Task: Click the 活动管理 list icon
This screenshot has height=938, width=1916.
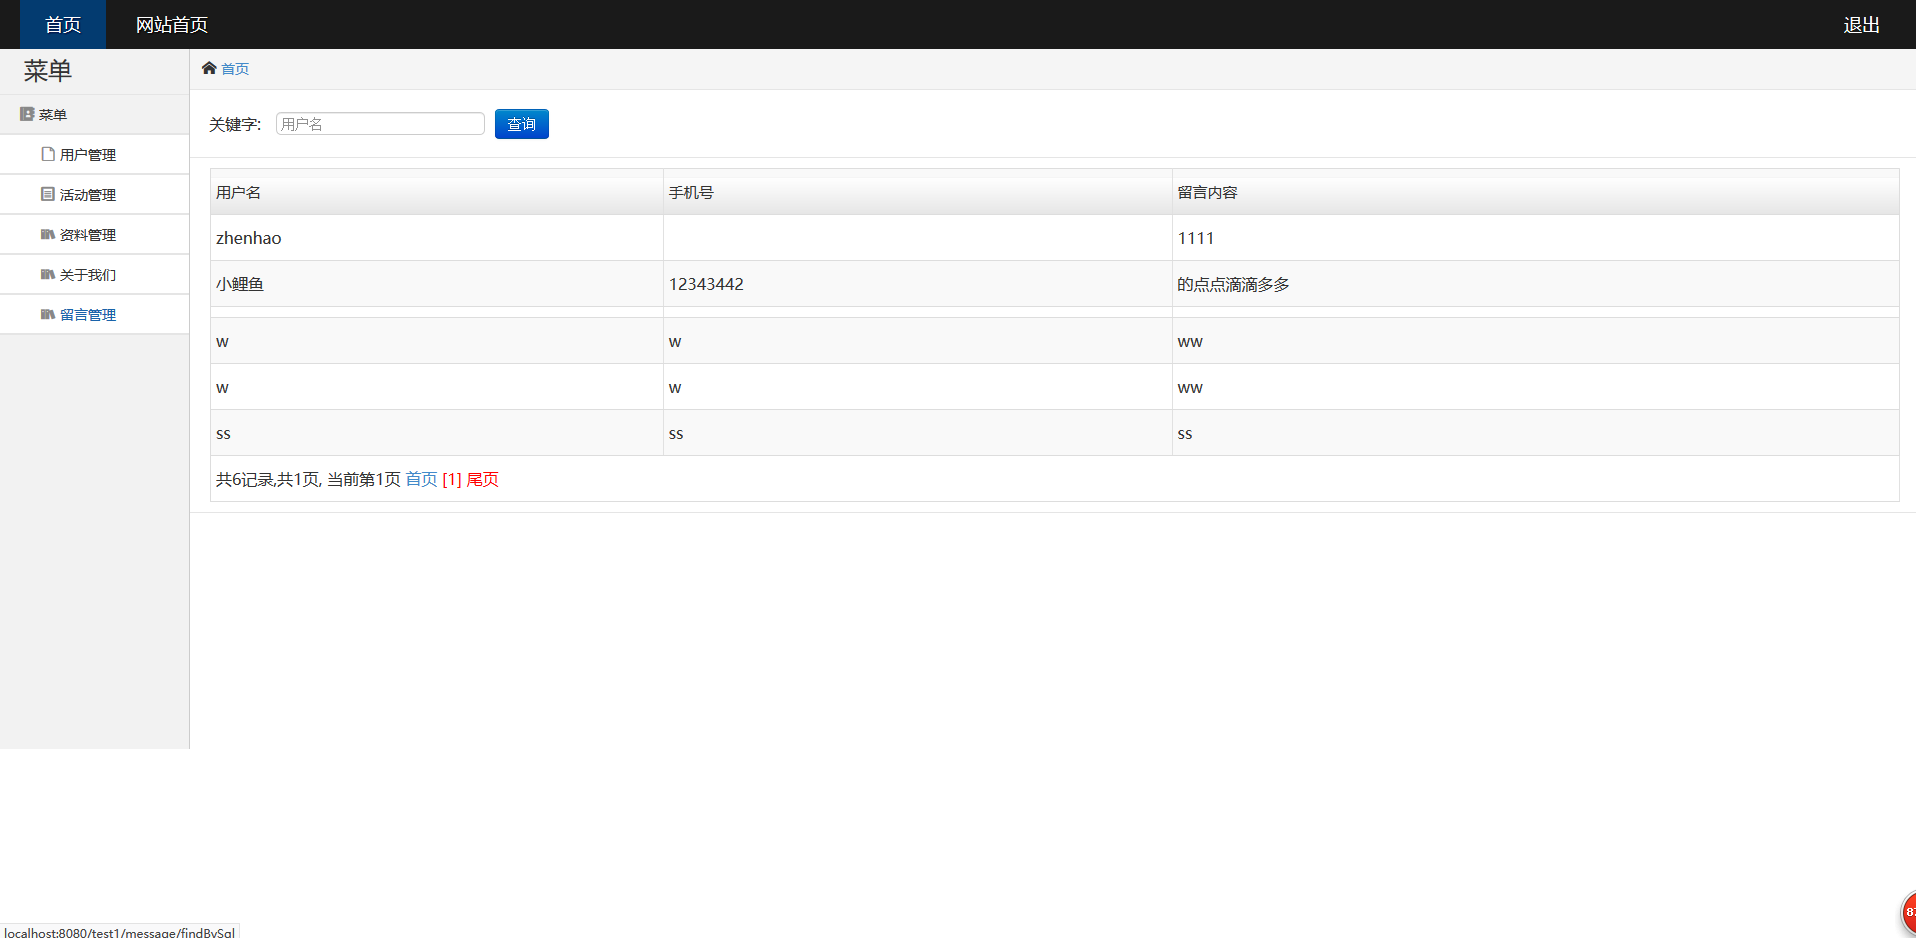Action: pyautogui.click(x=47, y=194)
